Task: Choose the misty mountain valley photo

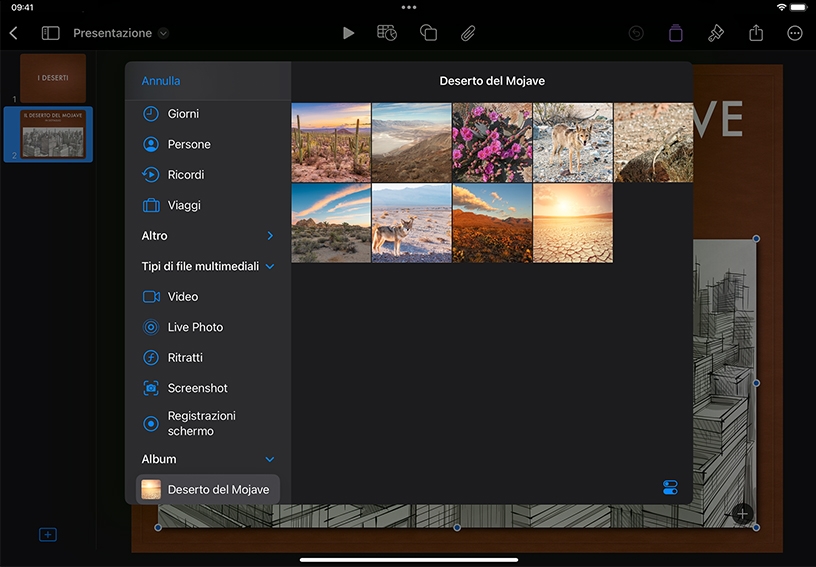Action: click(412, 142)
